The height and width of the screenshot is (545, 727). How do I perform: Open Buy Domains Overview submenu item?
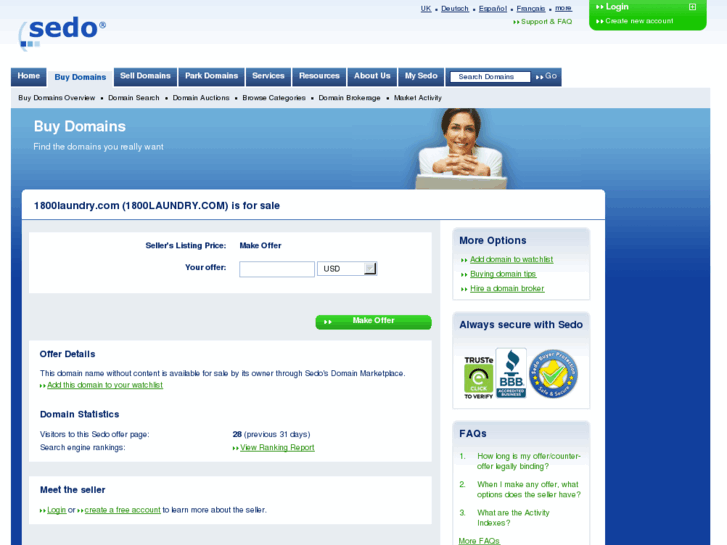(57, 98)
